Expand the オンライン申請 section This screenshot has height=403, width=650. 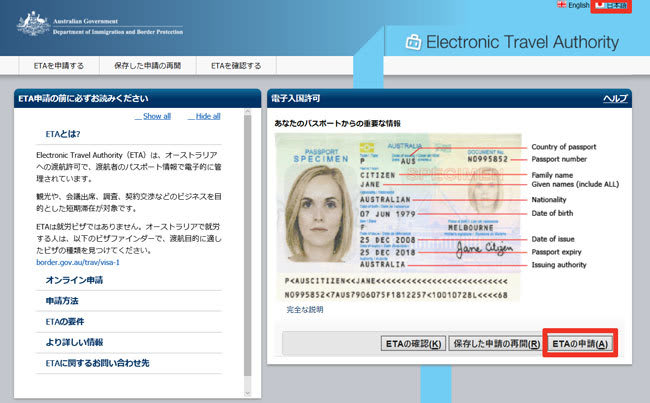click(74, 280)
